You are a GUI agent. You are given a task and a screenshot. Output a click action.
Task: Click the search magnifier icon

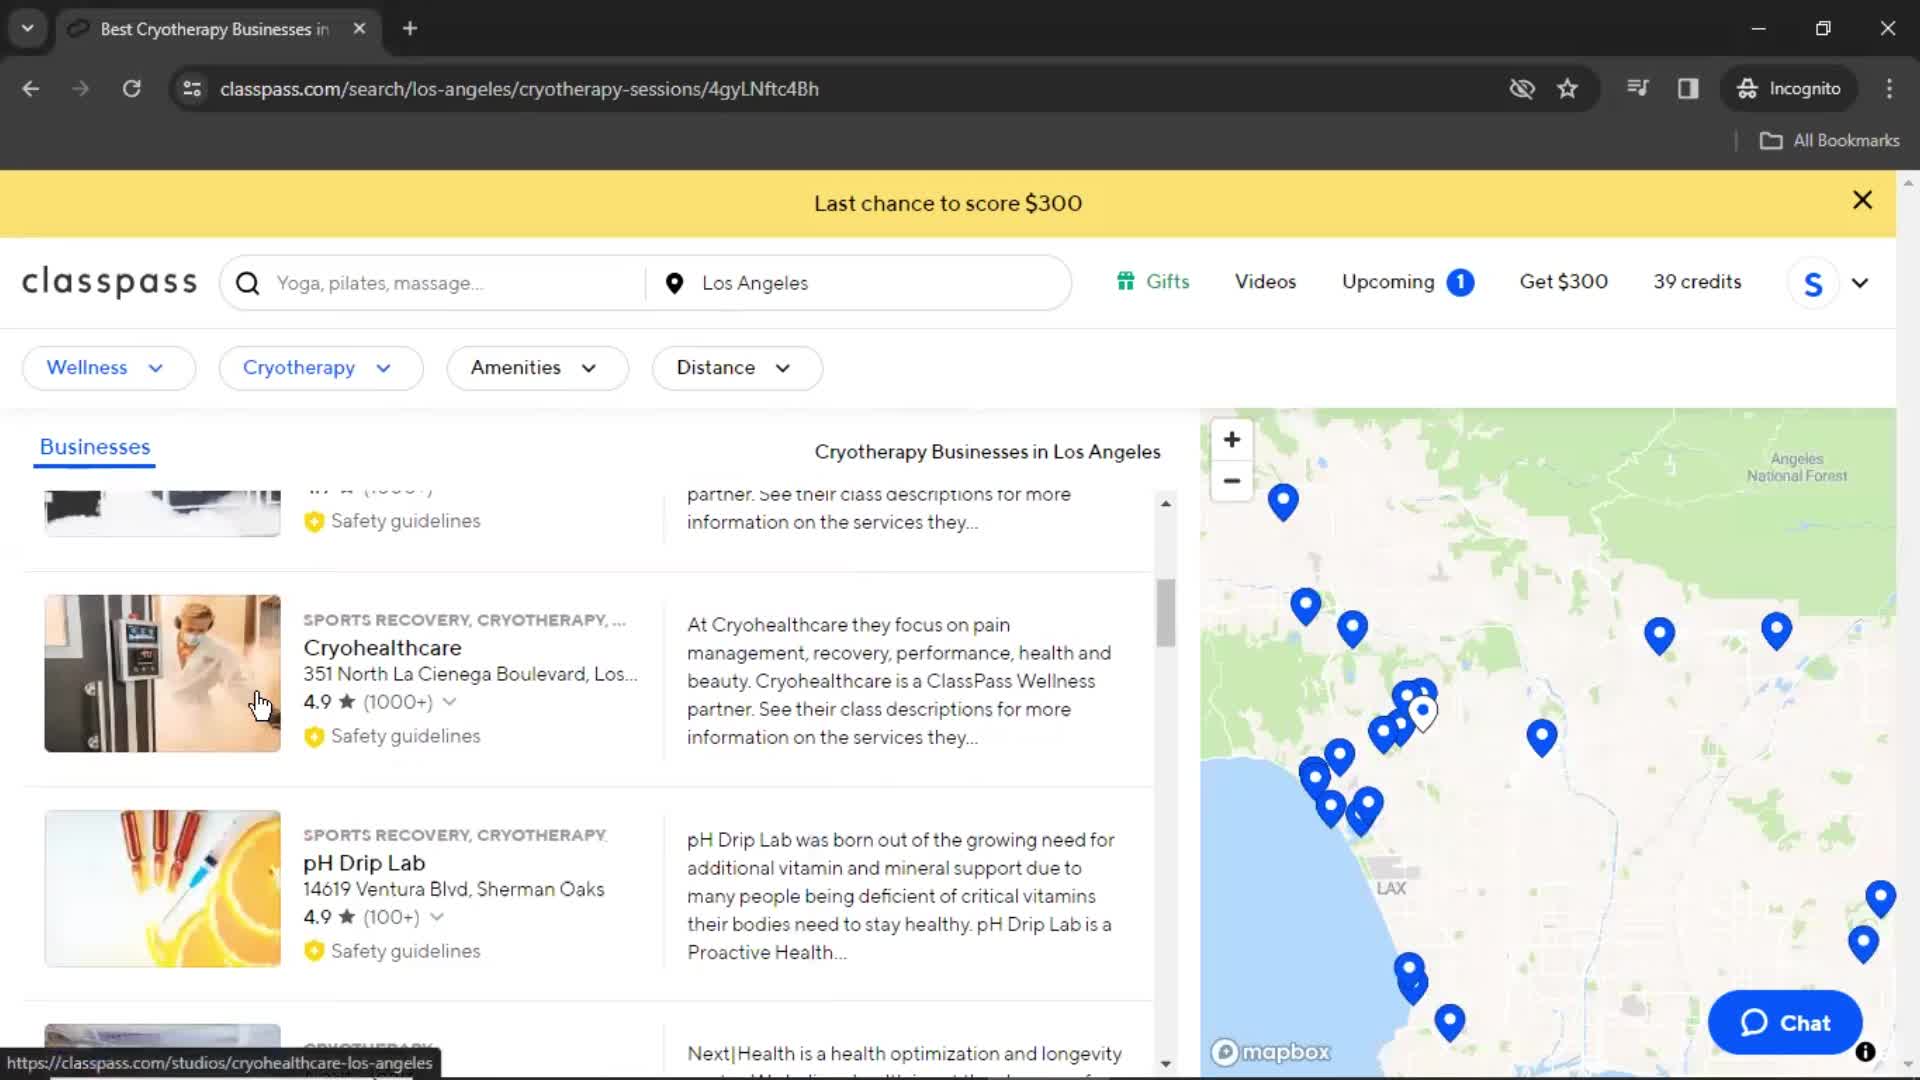pyautogui.click(x=248, y=283)
